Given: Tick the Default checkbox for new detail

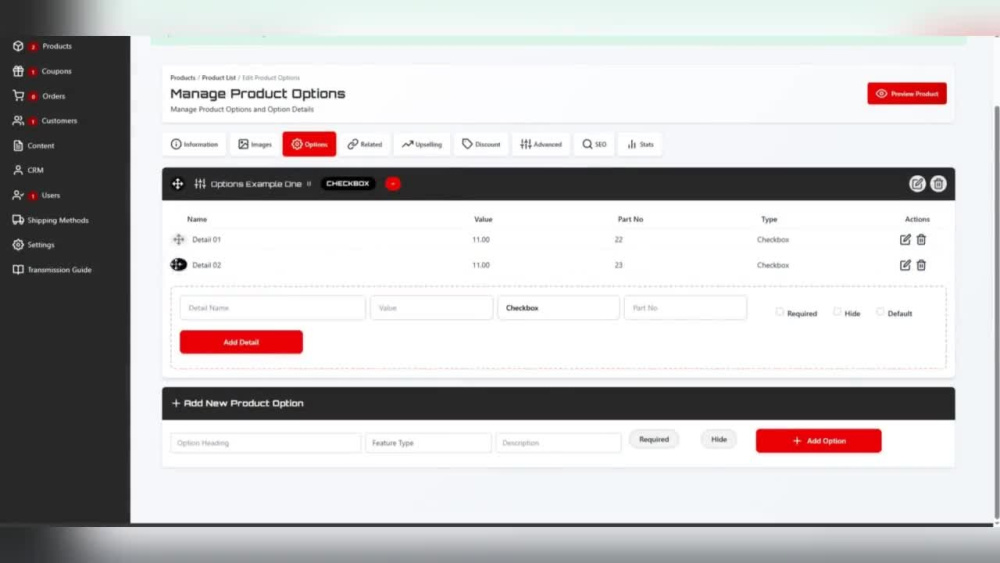Looking at the screenshot, I should pos(880,312).
